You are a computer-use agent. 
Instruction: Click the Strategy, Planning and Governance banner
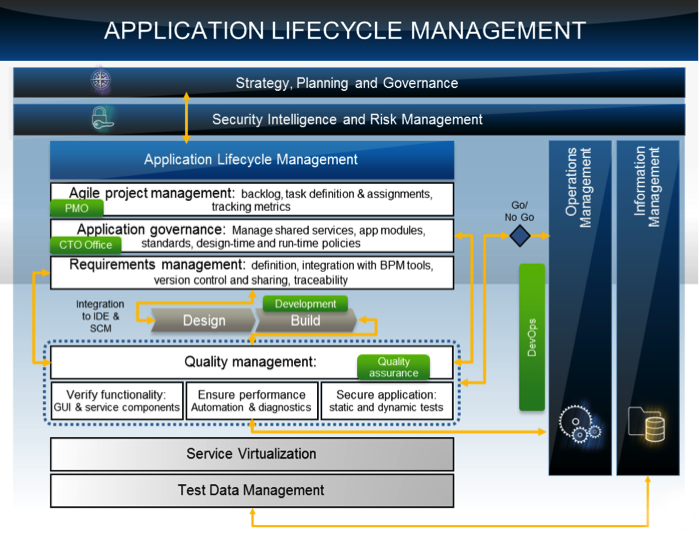pyautogui.click(x=349, y=83)
